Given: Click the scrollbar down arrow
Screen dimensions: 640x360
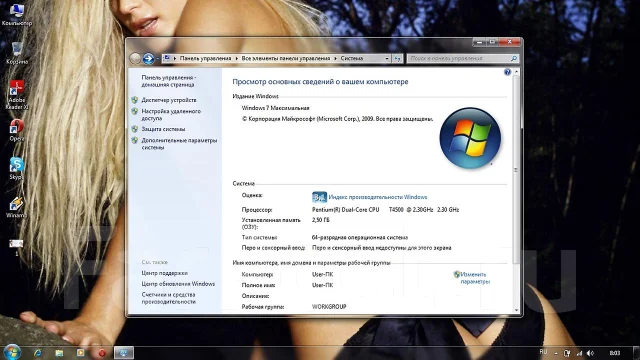Looking at the screenshot, I should (516, 310).
